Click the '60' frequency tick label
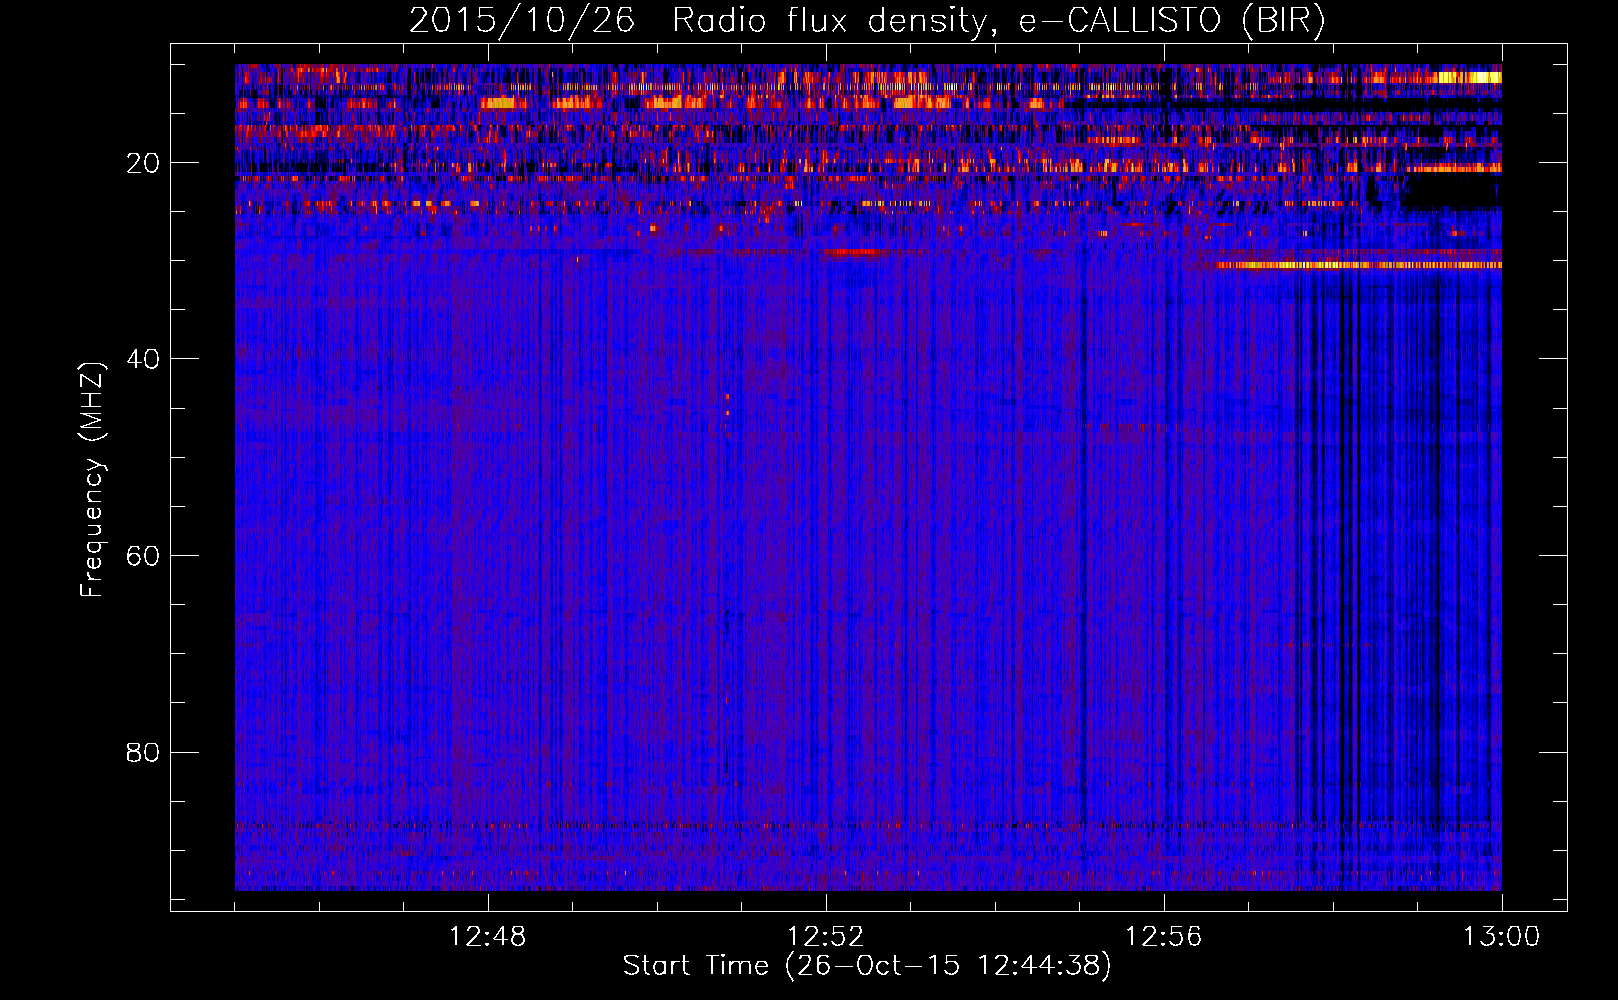Viewport: 1618px width, 1000px height. [x=144, y=555]
